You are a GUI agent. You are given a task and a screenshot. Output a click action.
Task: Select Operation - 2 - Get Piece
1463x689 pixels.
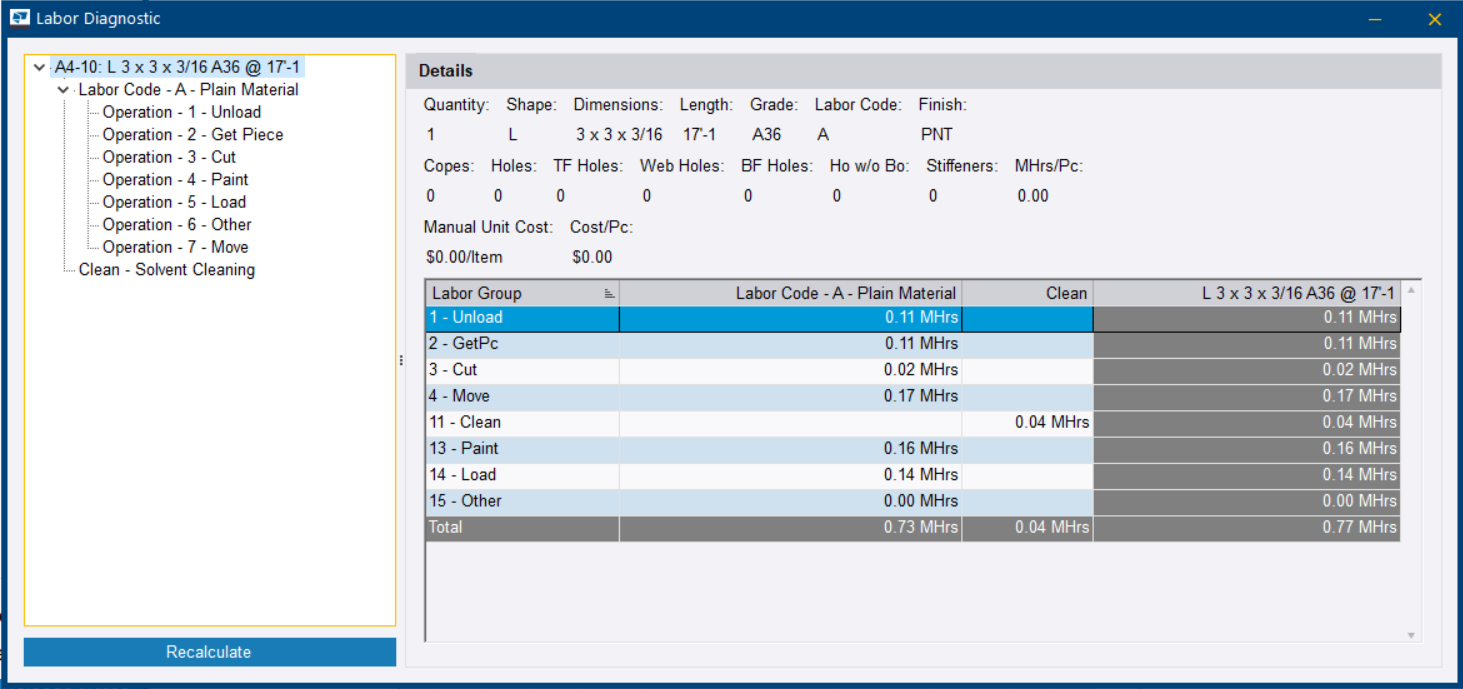[192, 135]
